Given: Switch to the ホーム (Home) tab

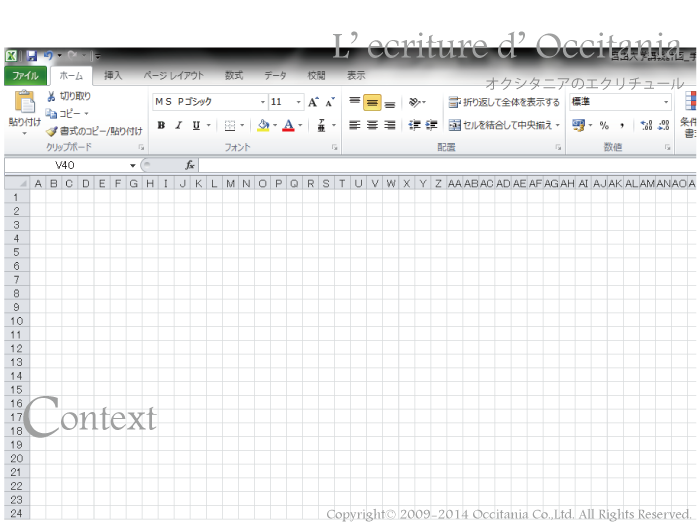Looking at the screenshot, I should click(71, 75).
